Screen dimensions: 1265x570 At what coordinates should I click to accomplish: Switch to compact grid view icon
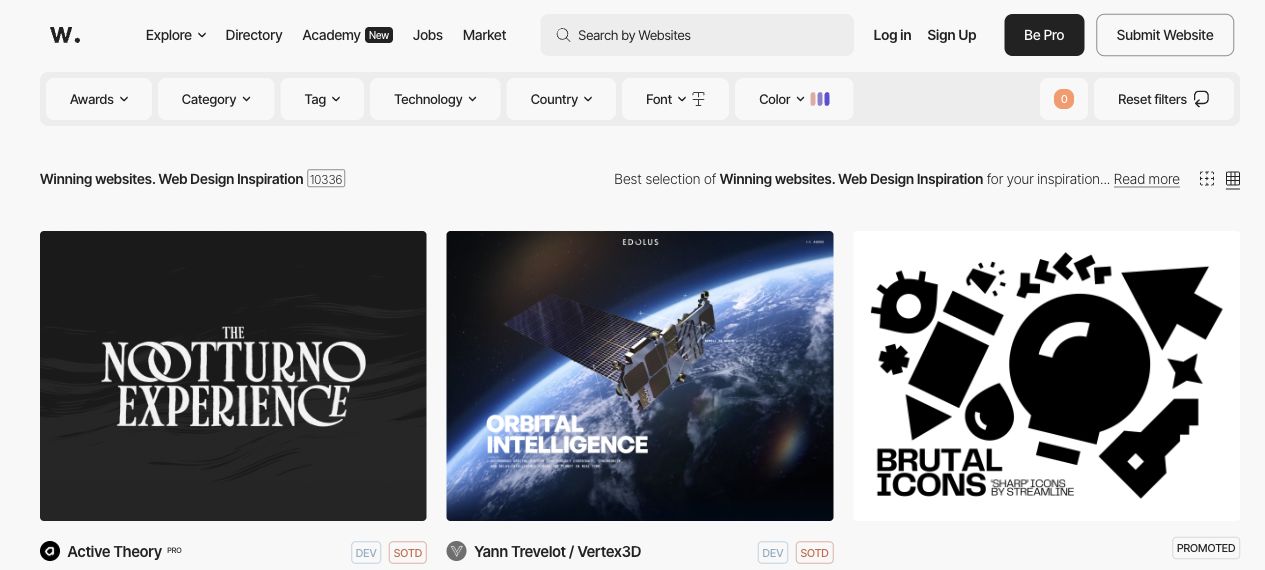1233,179
